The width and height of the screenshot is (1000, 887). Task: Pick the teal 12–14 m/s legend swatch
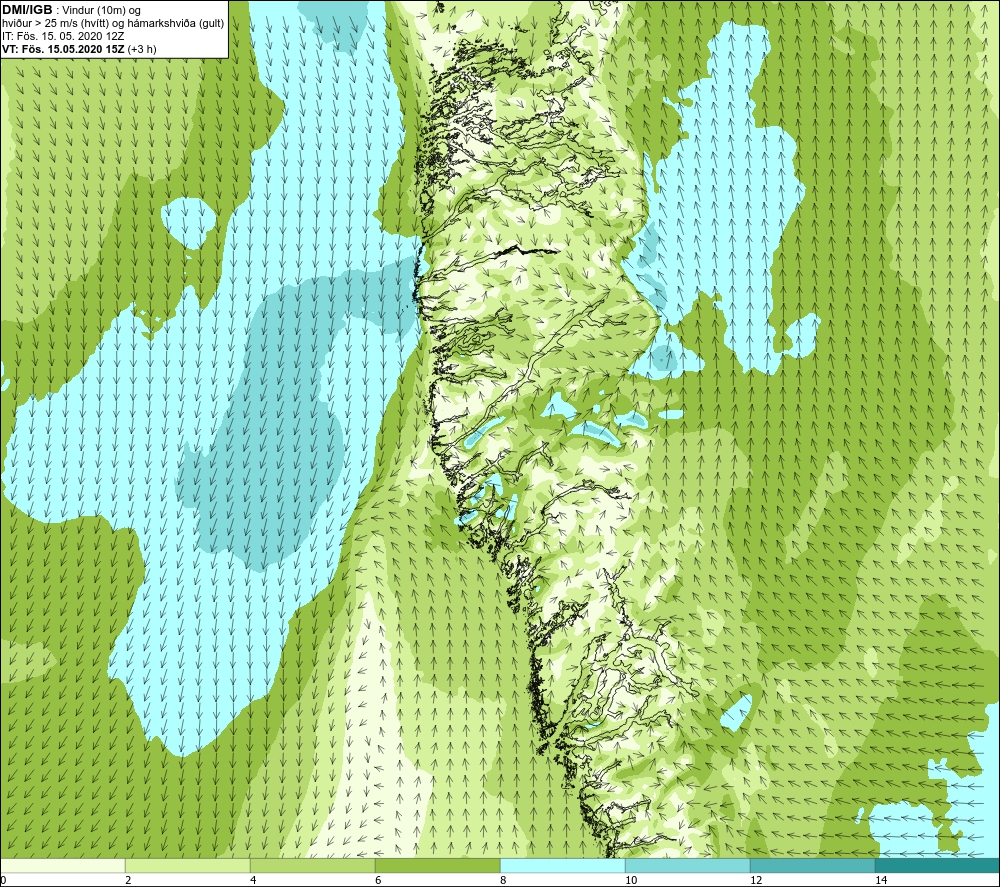812,866
